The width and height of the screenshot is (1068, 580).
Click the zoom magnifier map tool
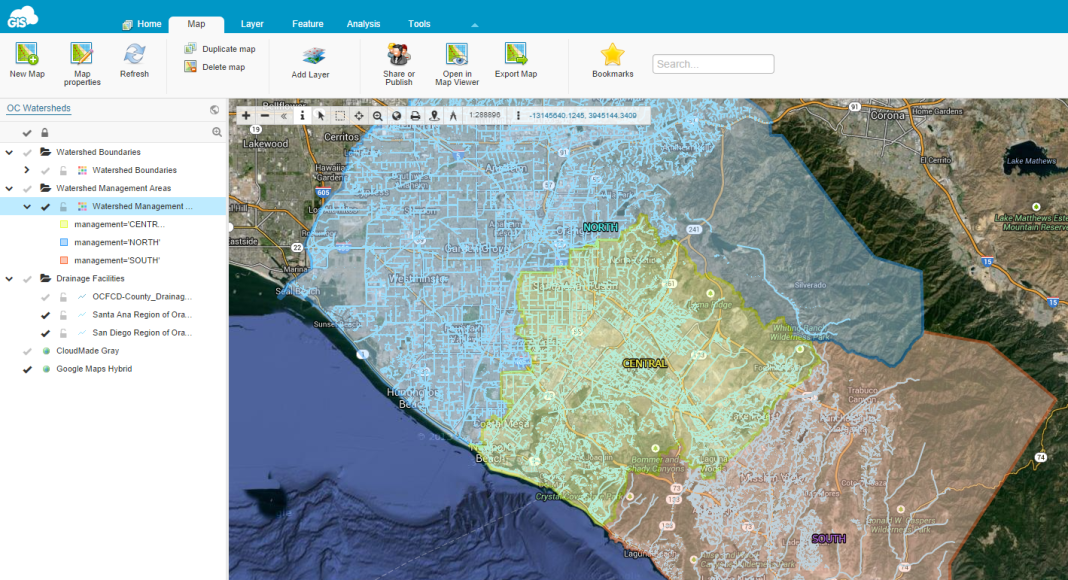(377, 116)
